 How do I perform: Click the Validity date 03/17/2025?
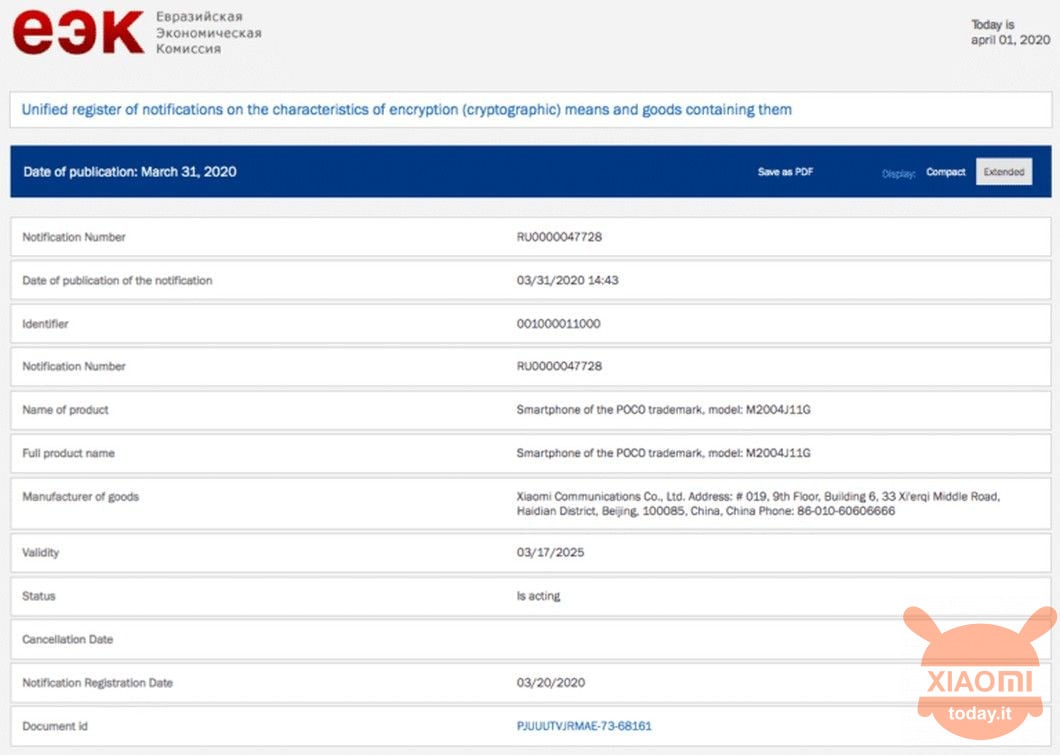550,552
